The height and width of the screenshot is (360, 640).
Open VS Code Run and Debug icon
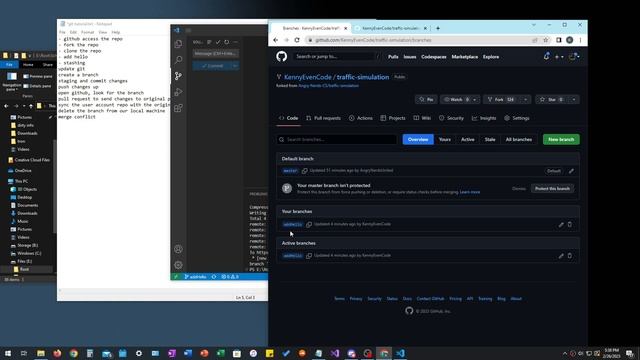click(x=178, y=92)
